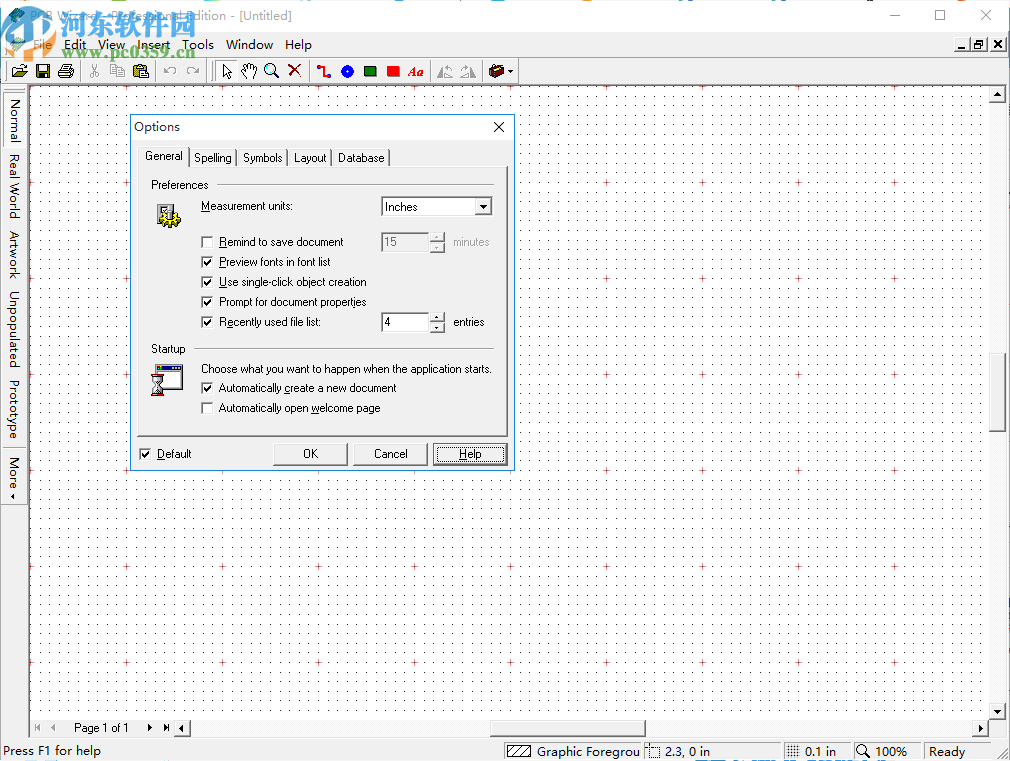Select the red track routing tool
Screen dimensions: 1010x761
(323, 71)
